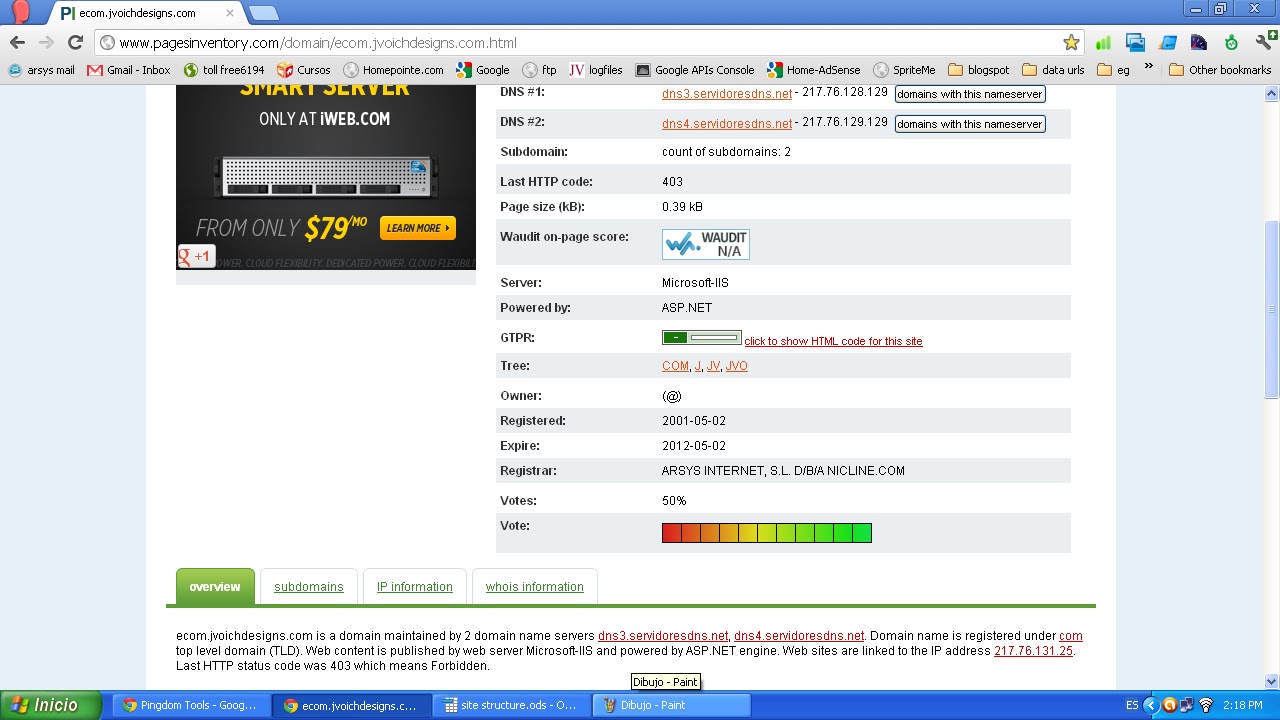Viewport: 1280px width, 720px height.
Task: Open the data urls bookmarks folder
Action: [1053, 70]
